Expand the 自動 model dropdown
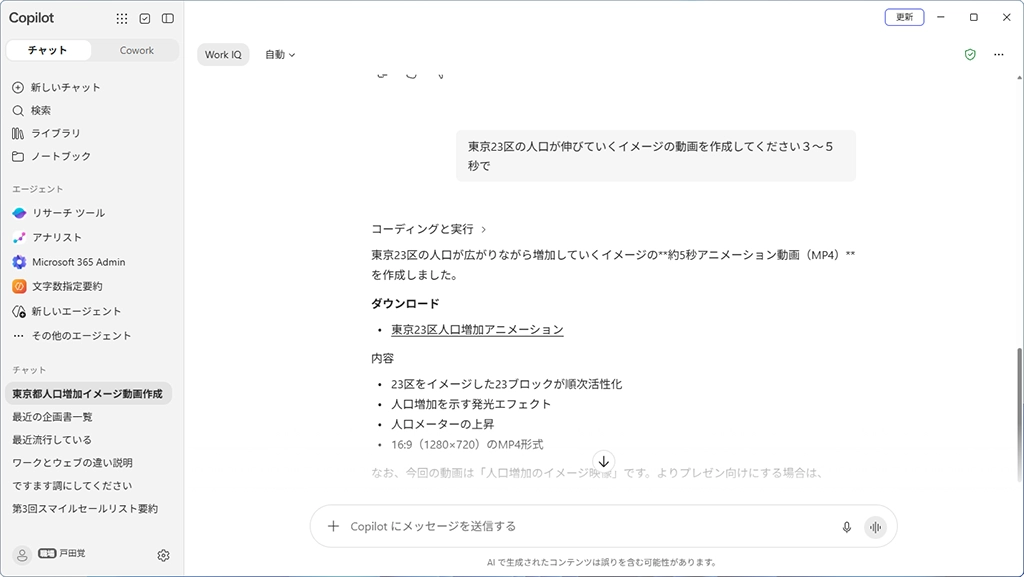 280,55
